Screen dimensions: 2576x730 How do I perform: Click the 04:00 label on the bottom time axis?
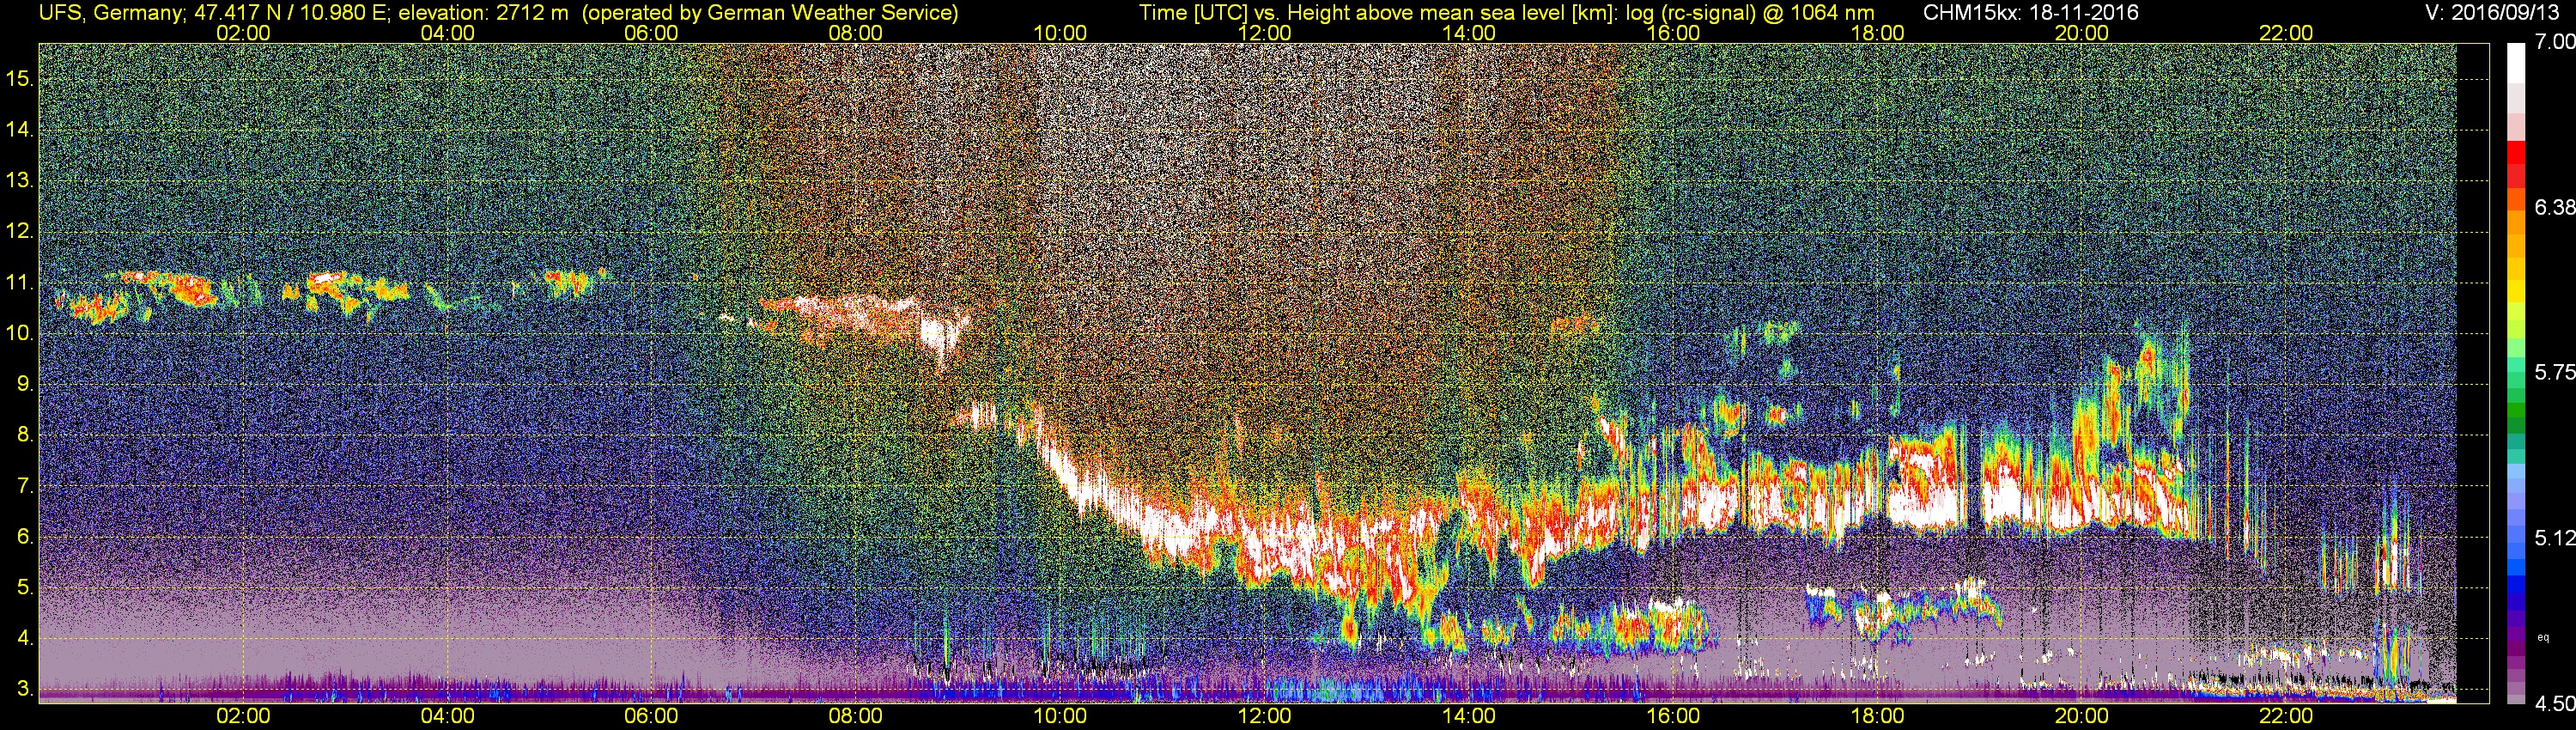click(447, 716)
